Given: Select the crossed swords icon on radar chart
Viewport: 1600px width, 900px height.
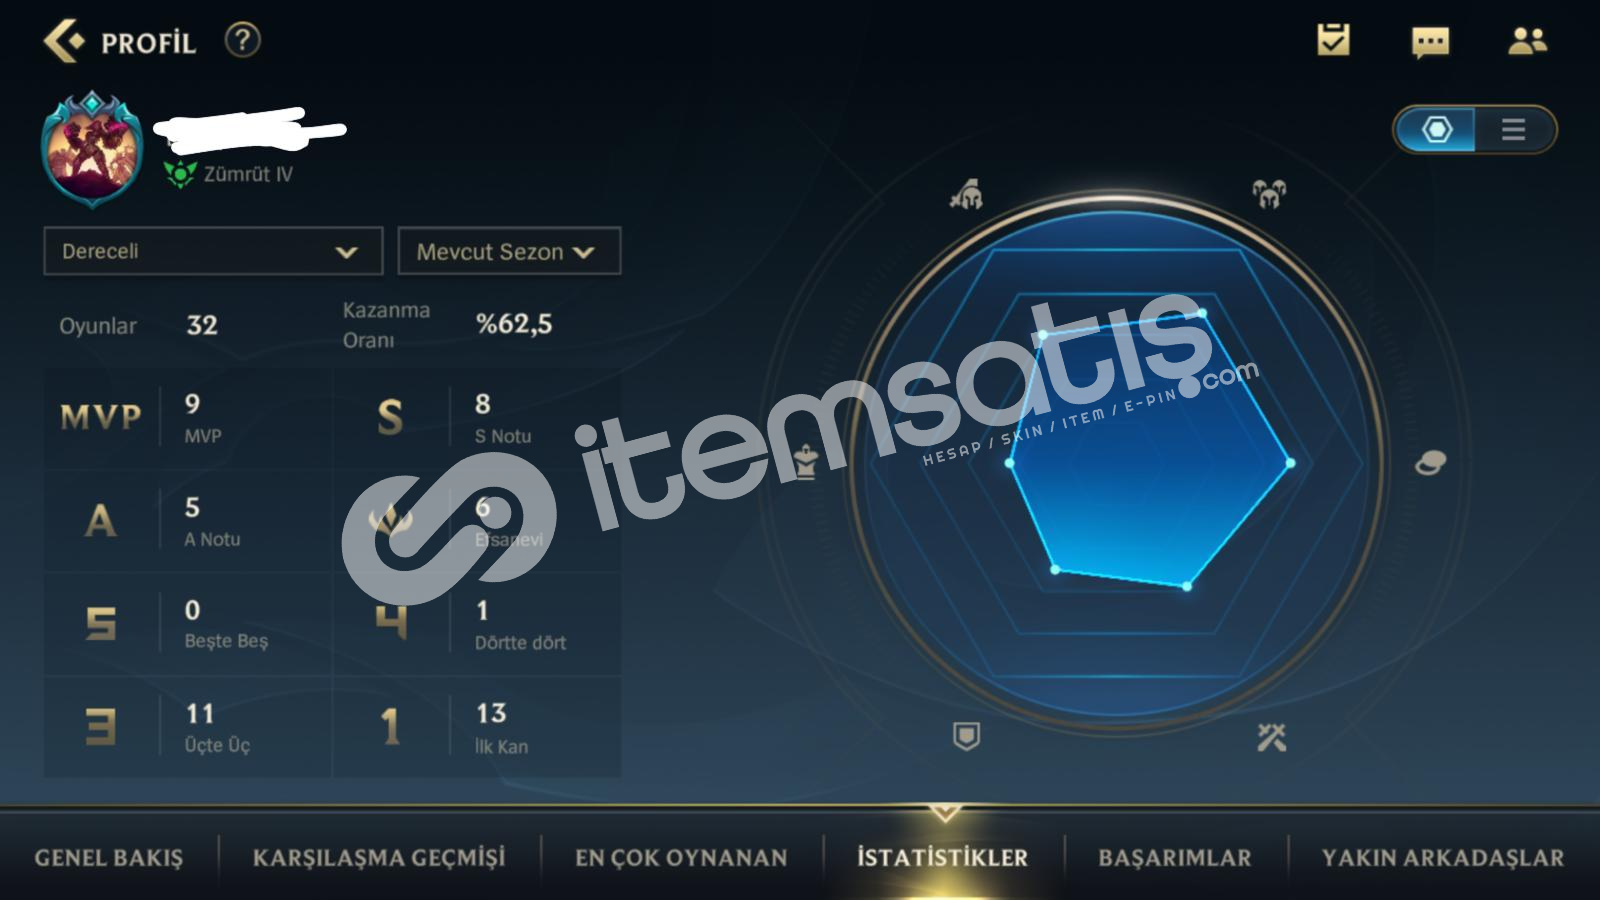Looking at the screenshot, I should (x=1271, y=737).
